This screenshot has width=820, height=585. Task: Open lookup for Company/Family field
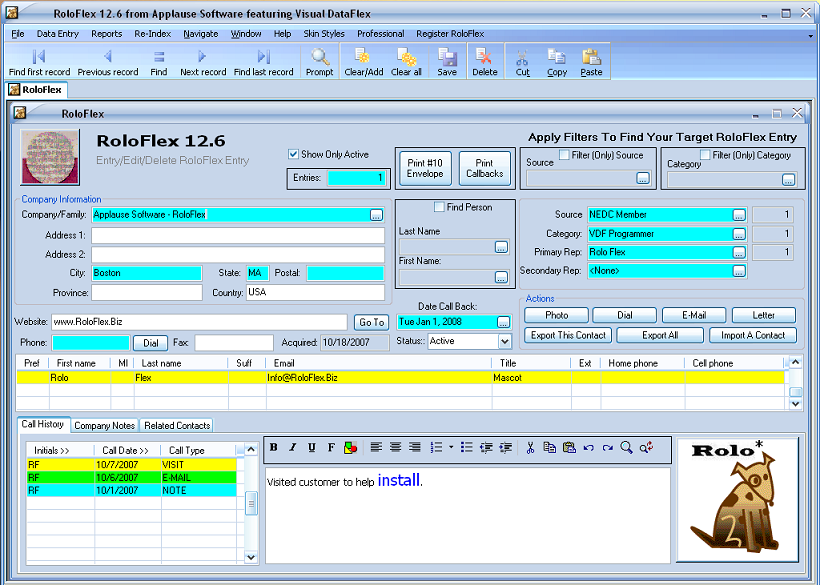tap(376, 215)
